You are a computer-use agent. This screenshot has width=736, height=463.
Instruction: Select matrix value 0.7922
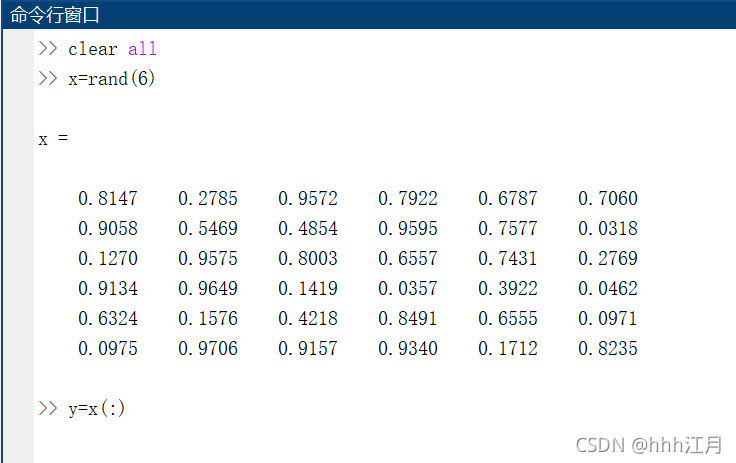pos(408,198)
